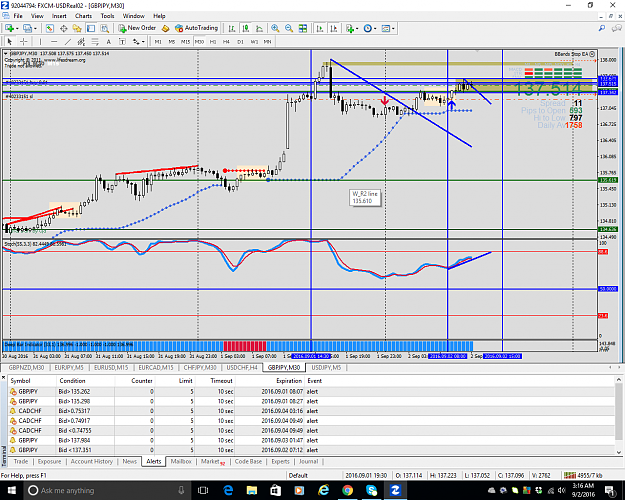Select the Fibonacci Retracement tool

click(x=95, y=41)
